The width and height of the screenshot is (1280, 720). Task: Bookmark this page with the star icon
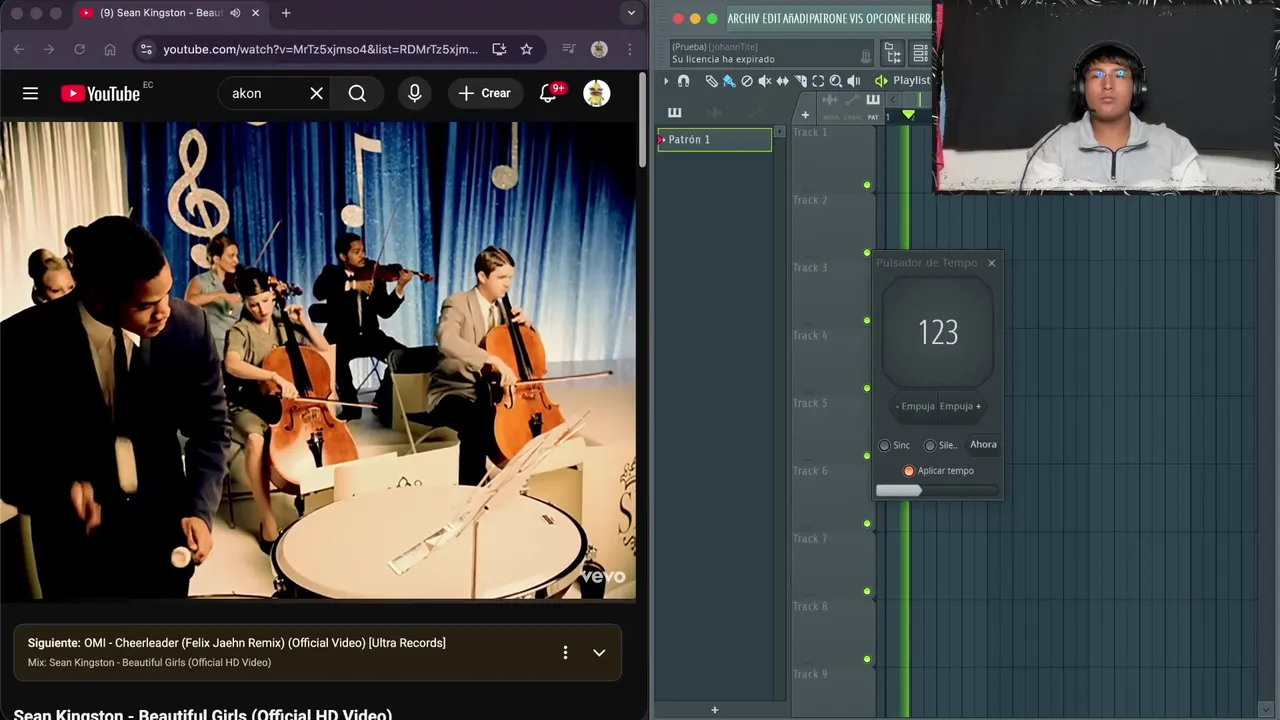pyautogui.click(x=526, y=49)
